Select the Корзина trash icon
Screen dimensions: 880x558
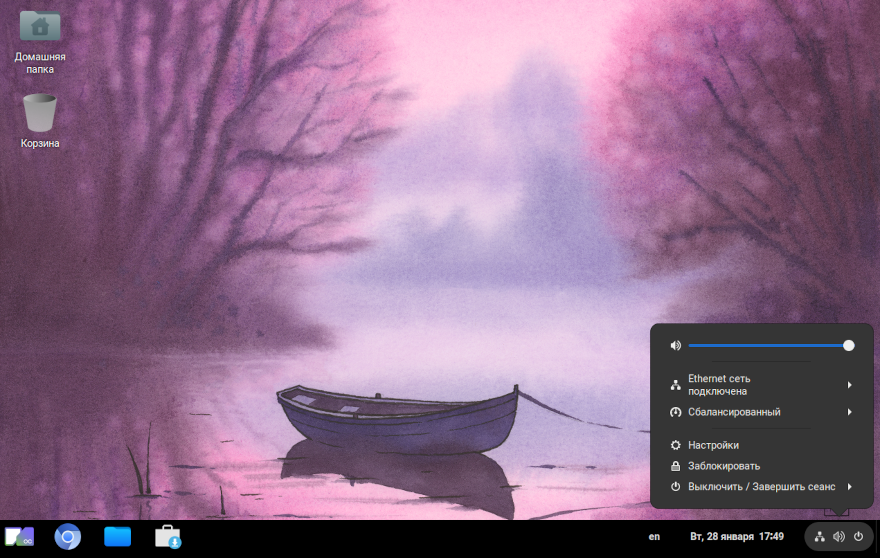[x=40, y=113]
